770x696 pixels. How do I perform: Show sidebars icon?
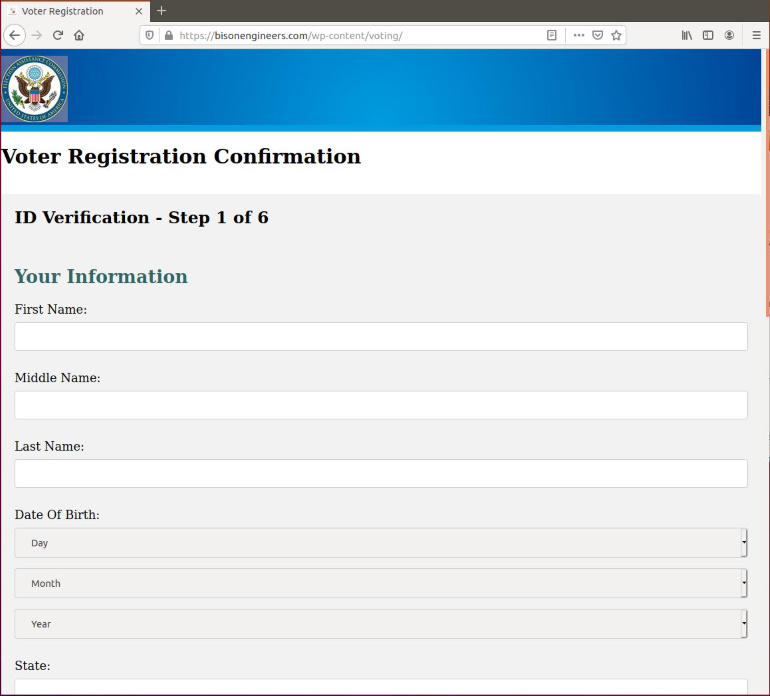pos(708,35)
